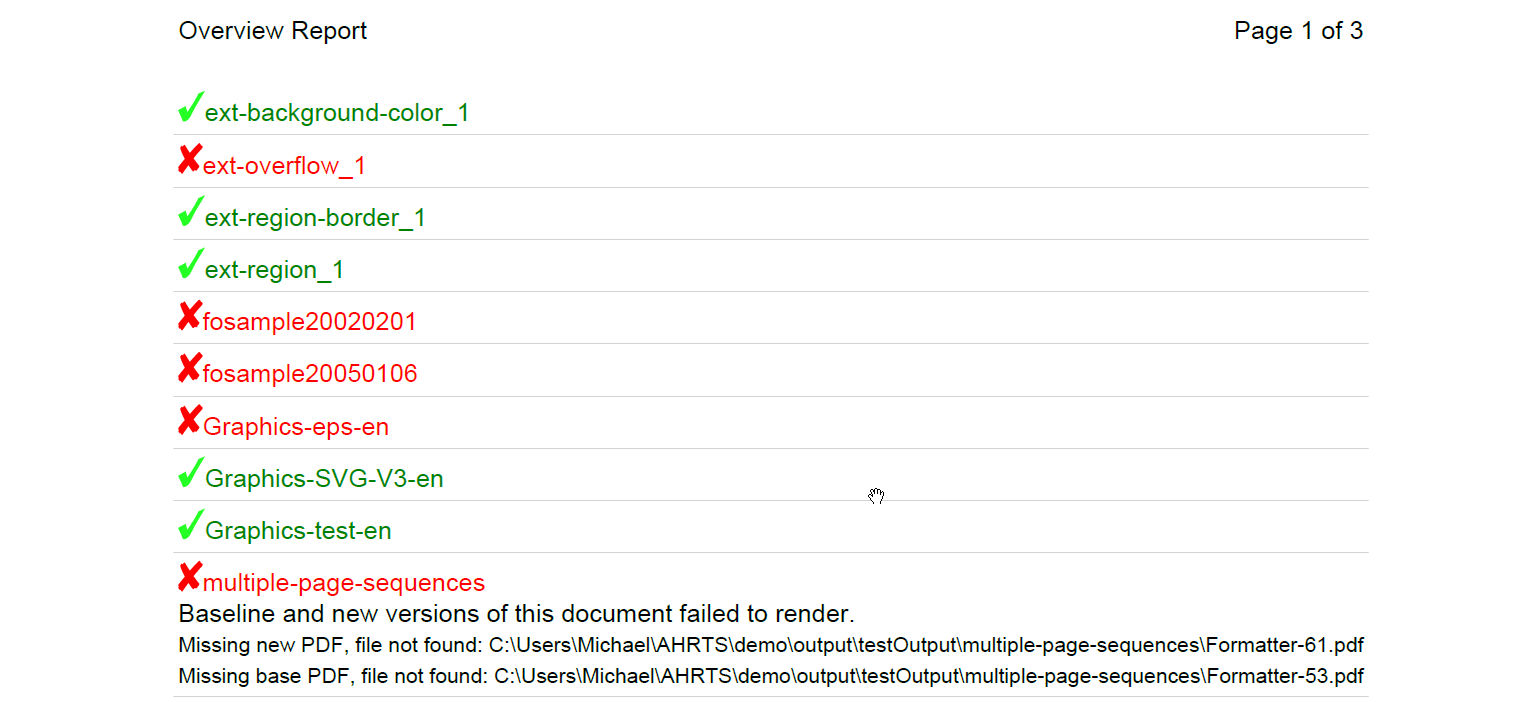Click the Formatter-61.pdf missing file path

click(926, 645)
